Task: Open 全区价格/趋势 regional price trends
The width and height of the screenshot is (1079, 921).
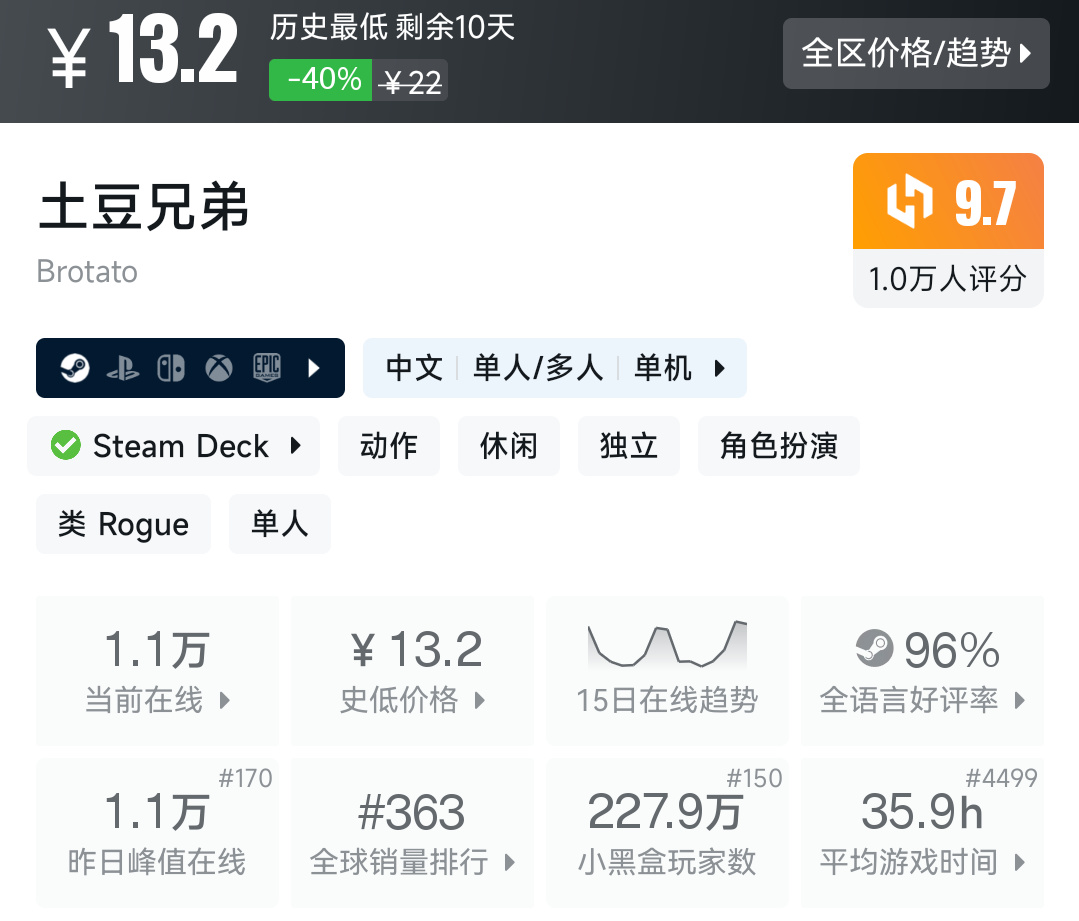Action: [x=915, y=53]
